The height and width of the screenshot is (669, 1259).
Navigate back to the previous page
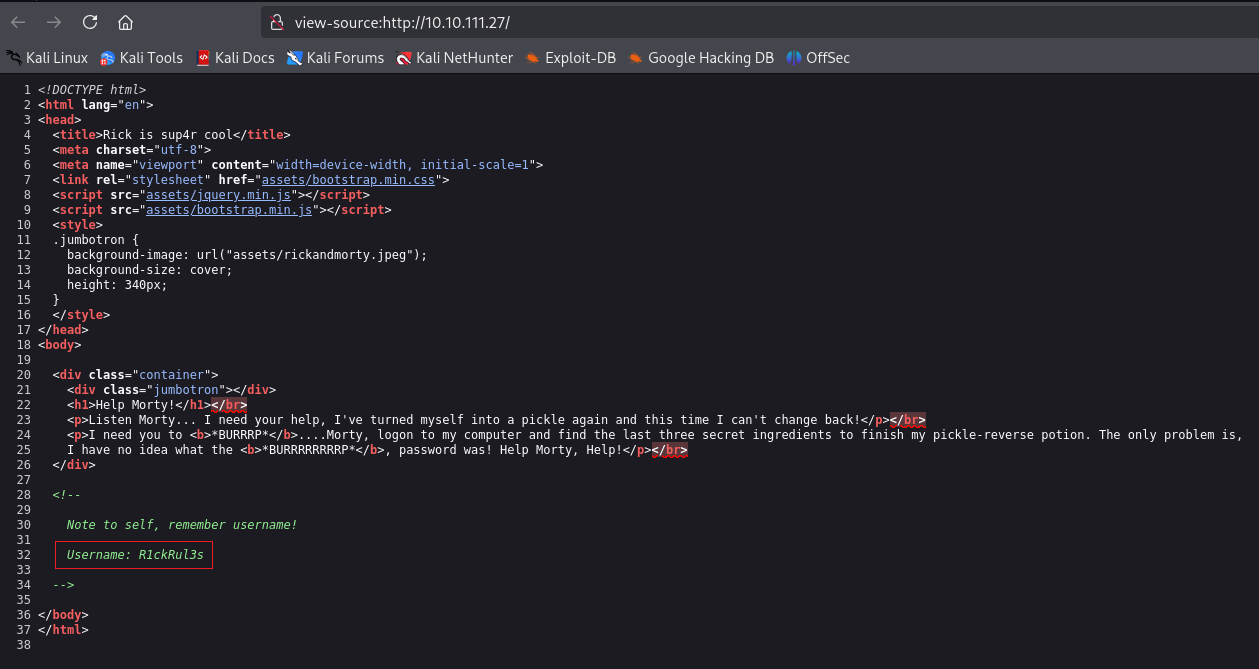tap(17, 21)
